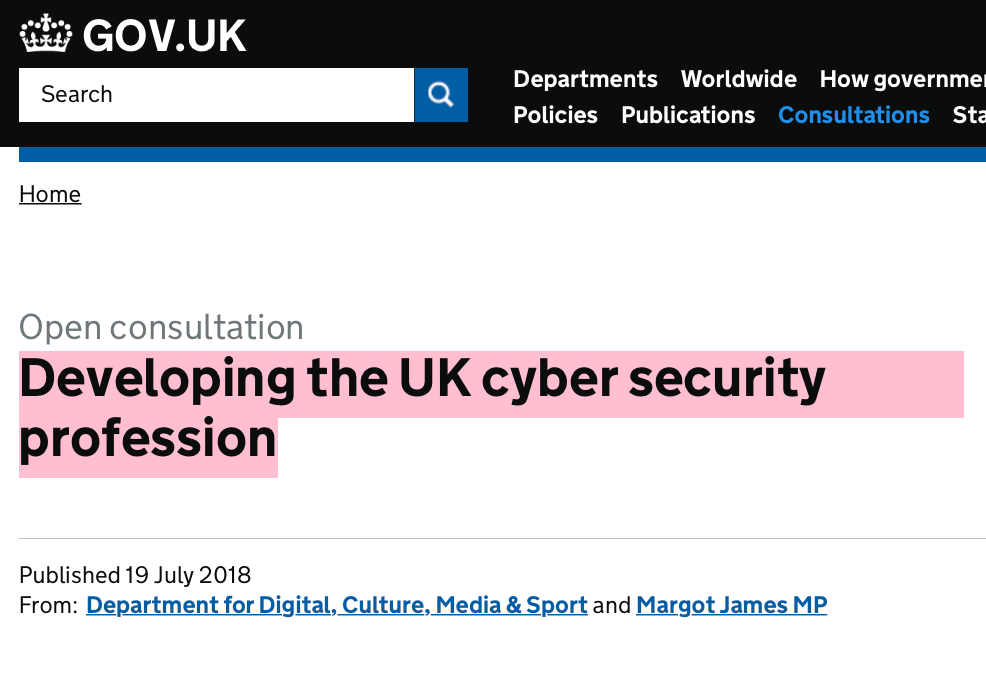Click the Home breadcrumb link

(50, 194)
